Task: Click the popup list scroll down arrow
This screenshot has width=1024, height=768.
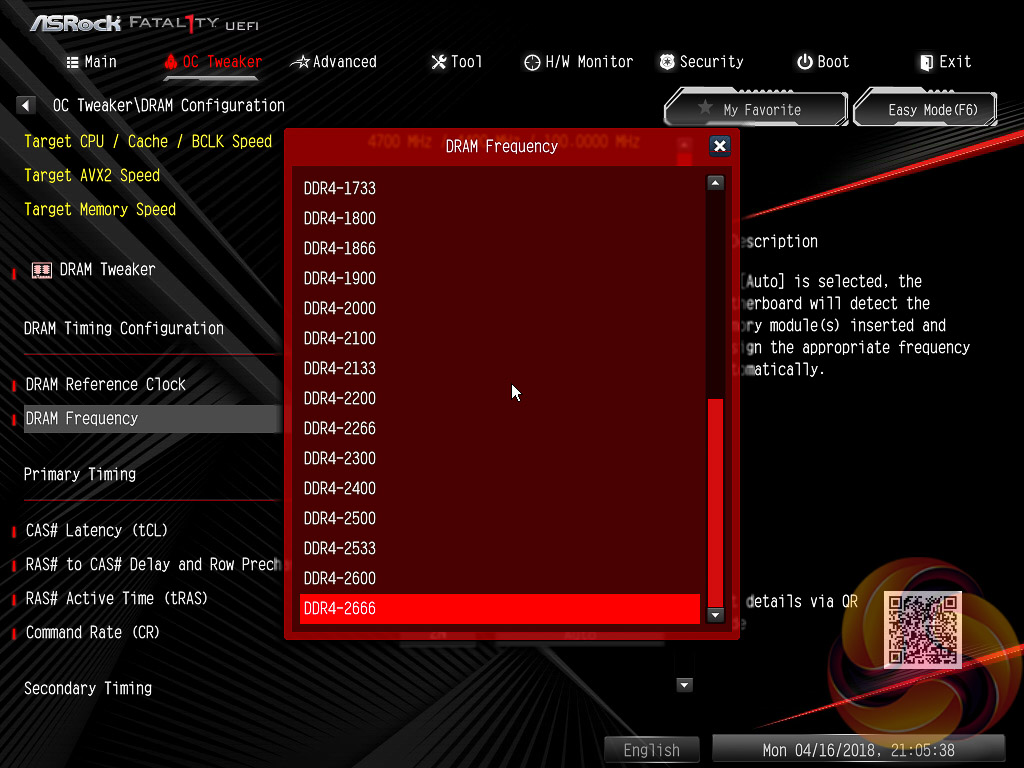Action: pos(715,615)
